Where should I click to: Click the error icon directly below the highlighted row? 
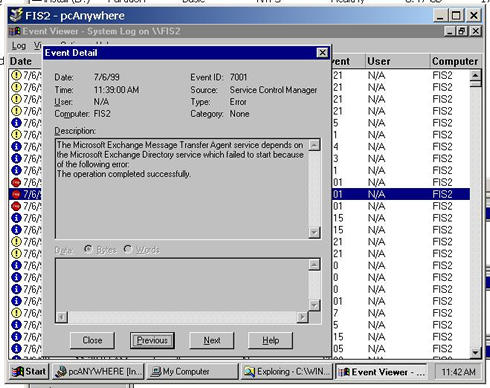[x=16, y=206]
